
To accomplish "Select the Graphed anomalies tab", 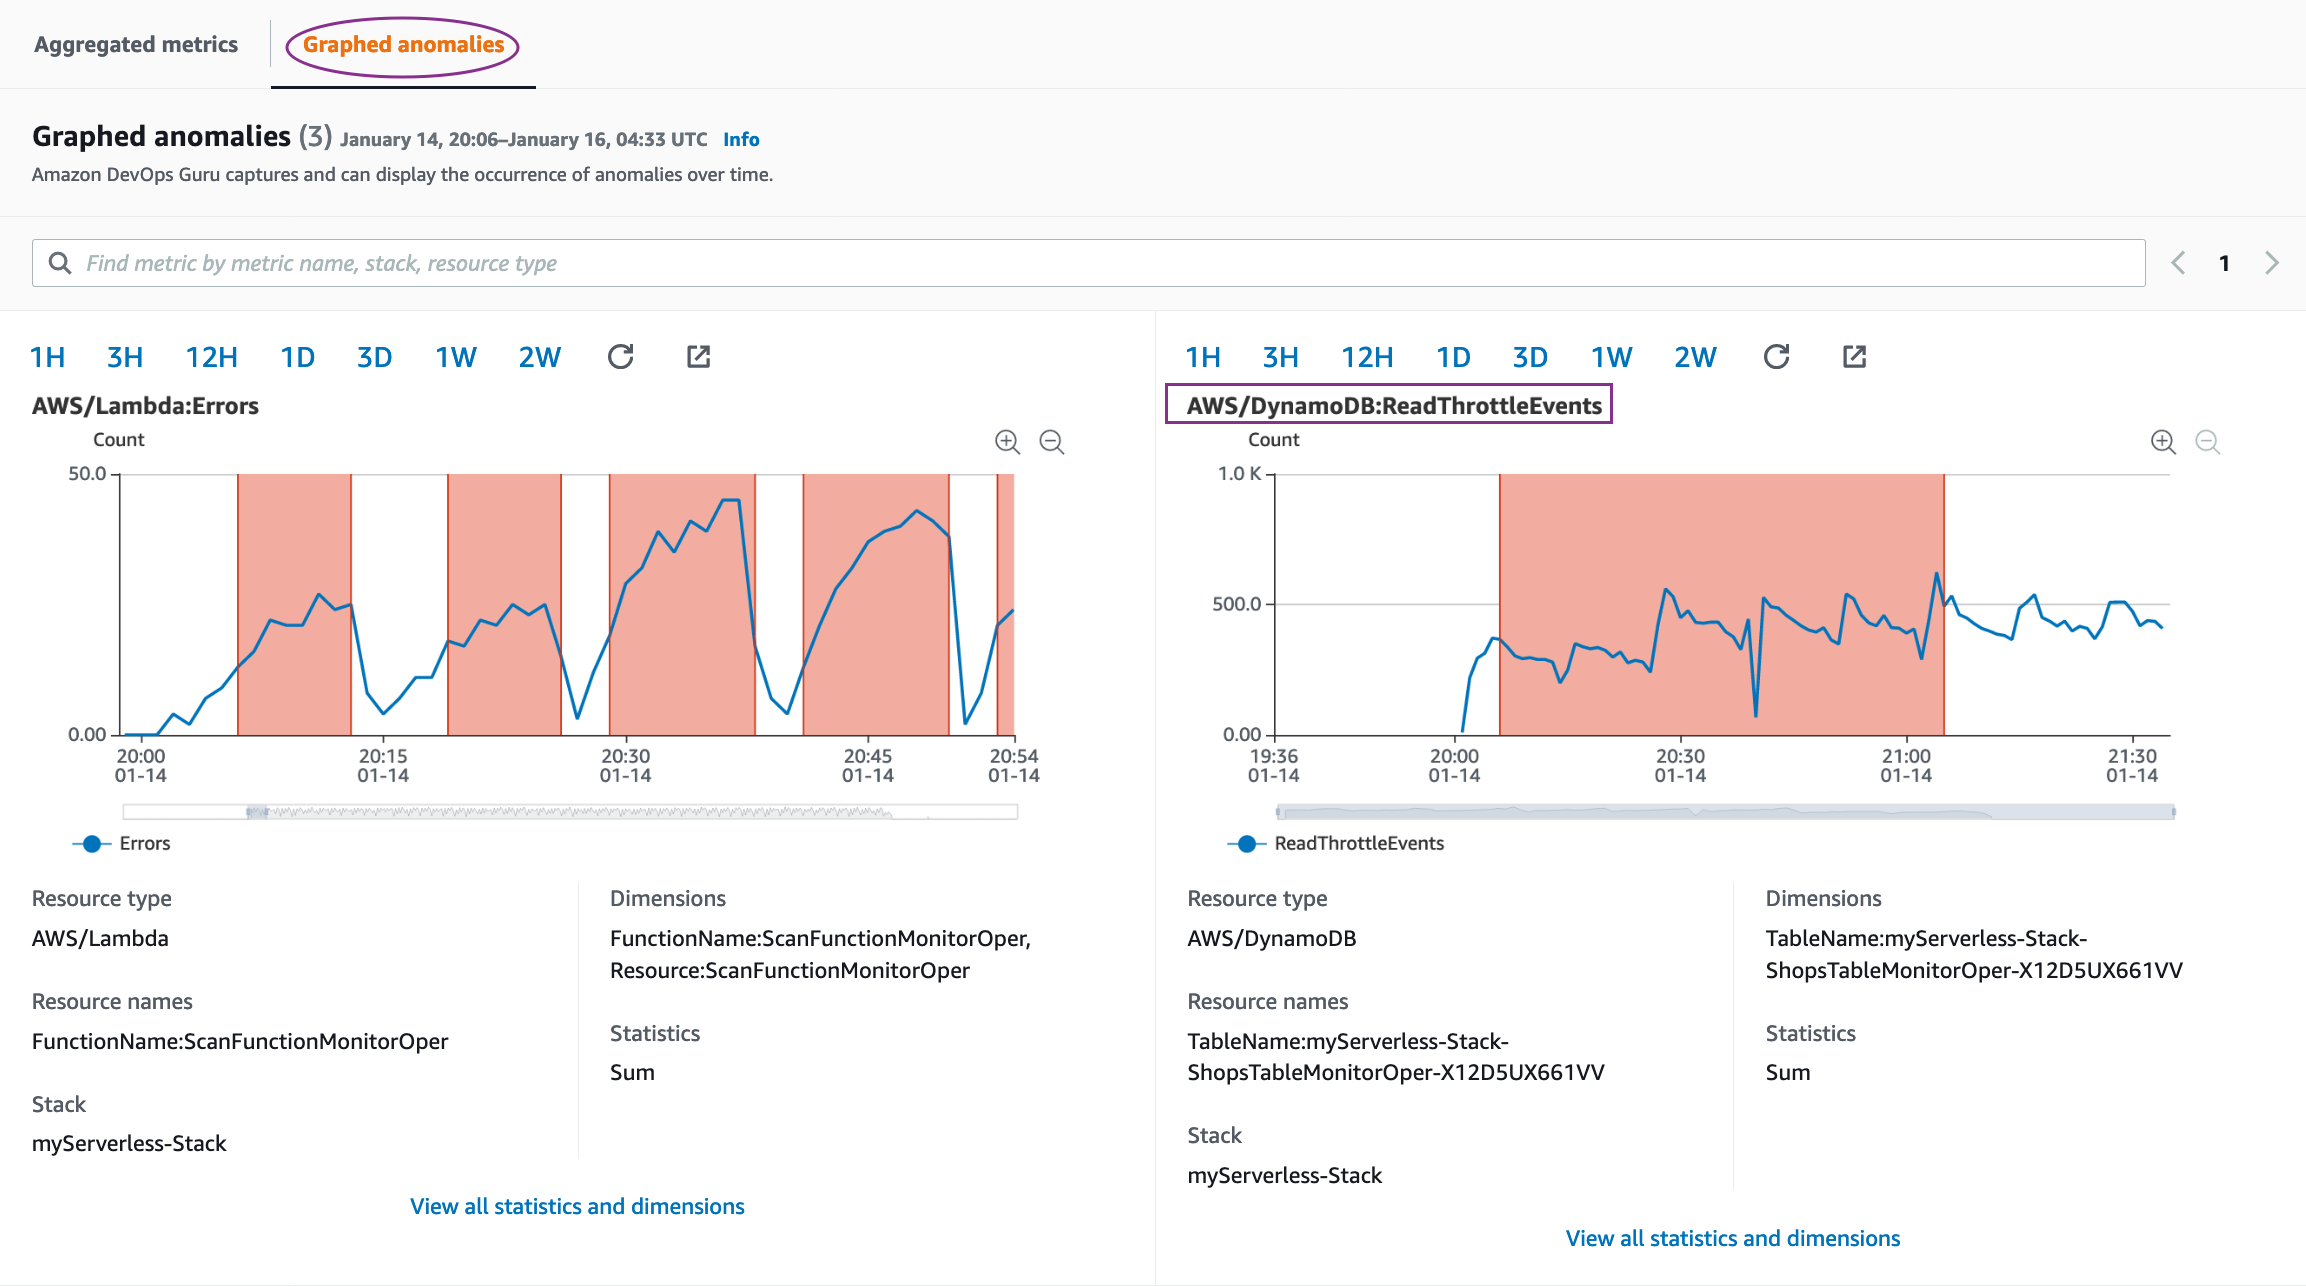I will 403,45.
